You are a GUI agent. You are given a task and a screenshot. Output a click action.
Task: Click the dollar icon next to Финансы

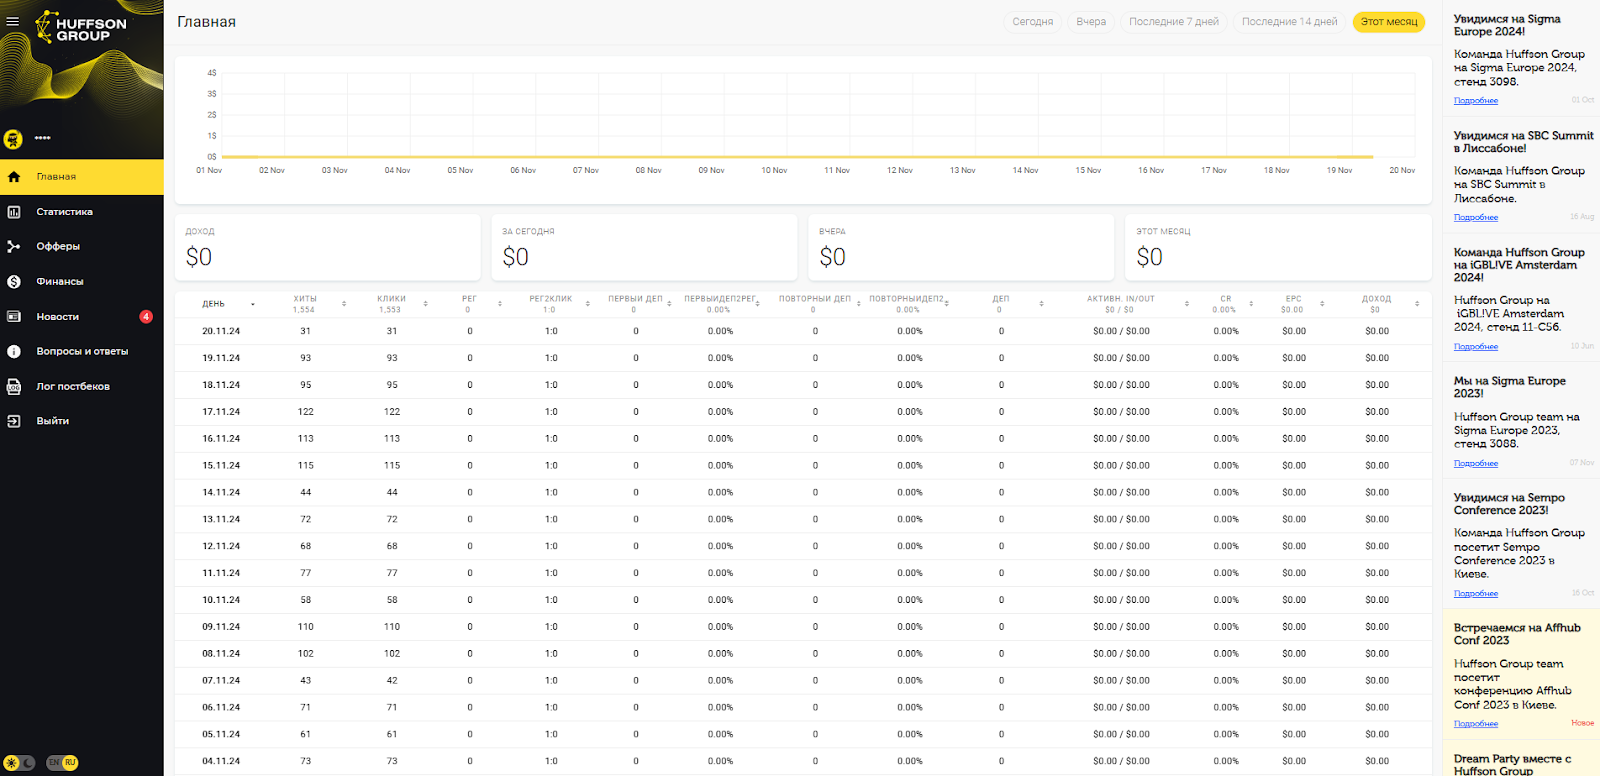pos(14,282)
